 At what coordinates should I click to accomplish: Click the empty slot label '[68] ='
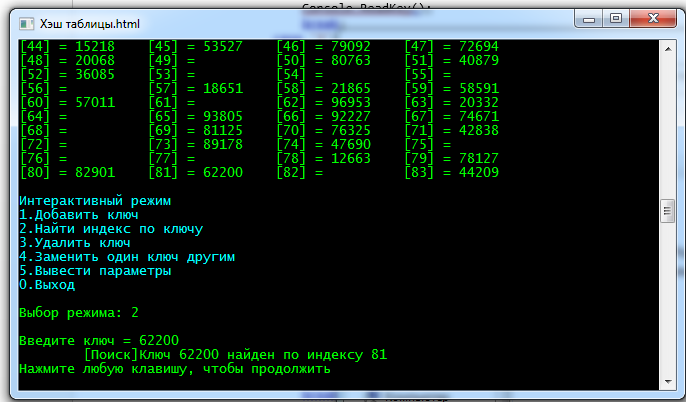(x=44, y=130)
